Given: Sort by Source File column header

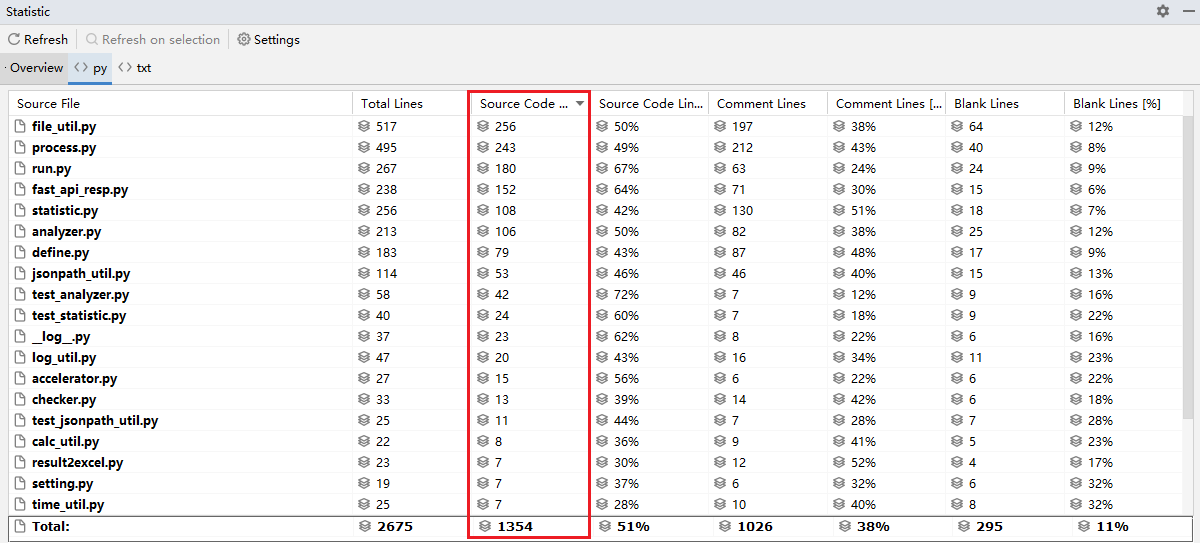Looking at the screenshot, I should click(181, 104).
